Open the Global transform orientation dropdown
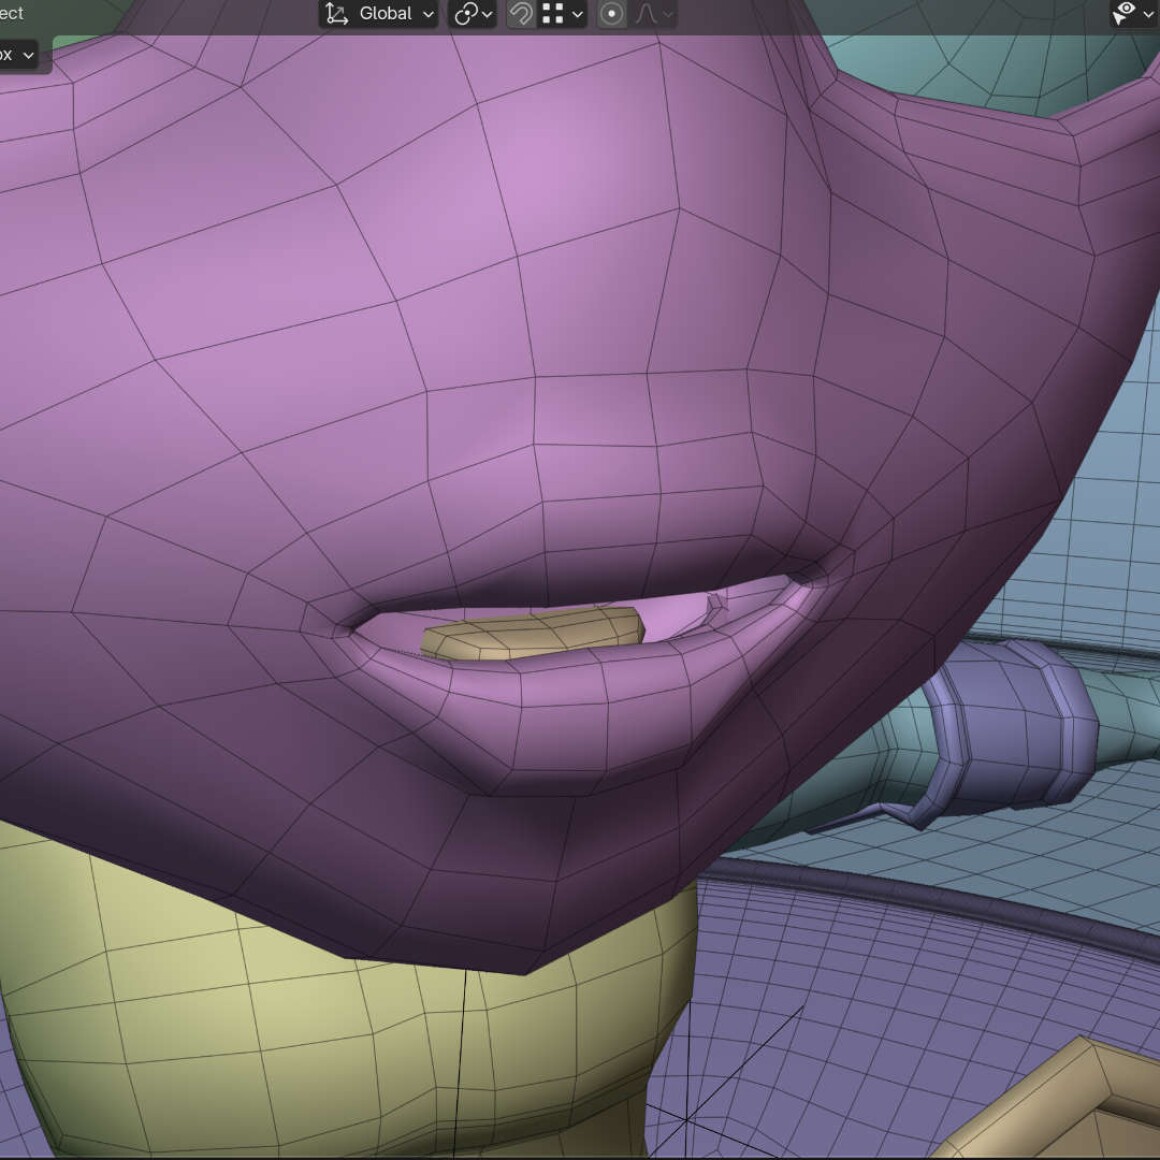 (378, 14)
